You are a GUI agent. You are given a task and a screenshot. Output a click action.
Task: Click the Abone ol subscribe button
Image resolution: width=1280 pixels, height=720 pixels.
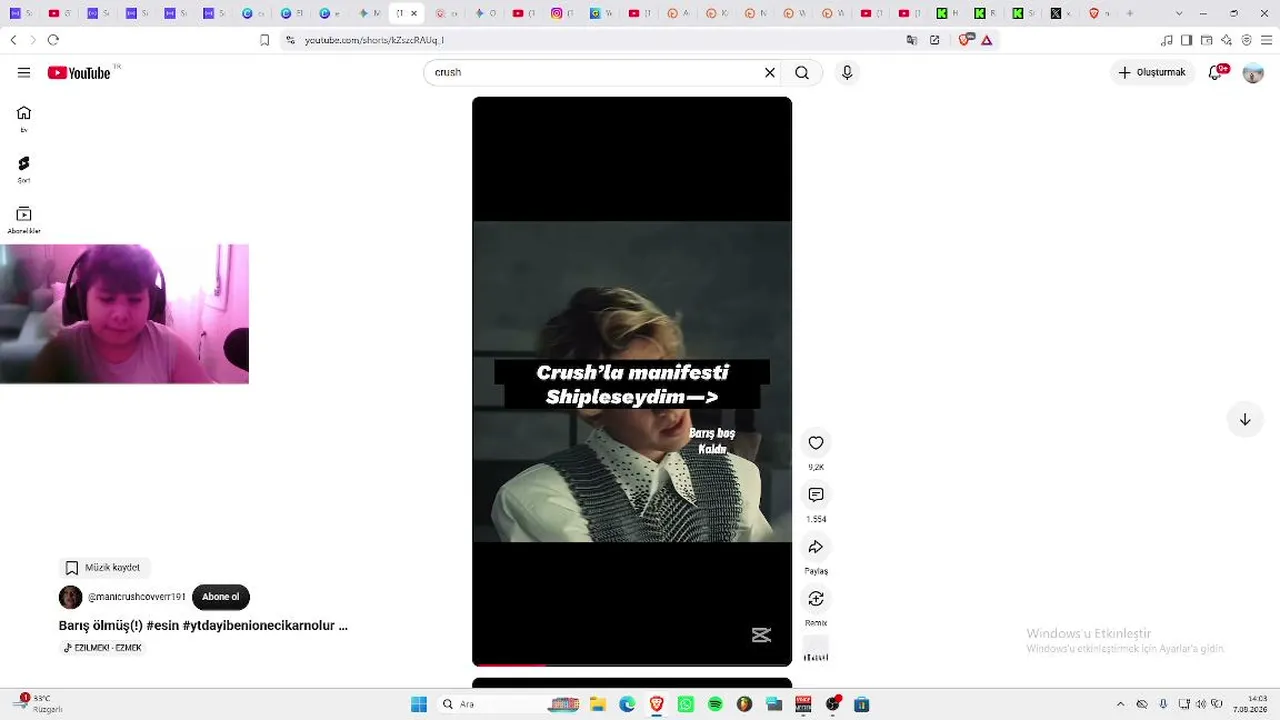(221, 597)
